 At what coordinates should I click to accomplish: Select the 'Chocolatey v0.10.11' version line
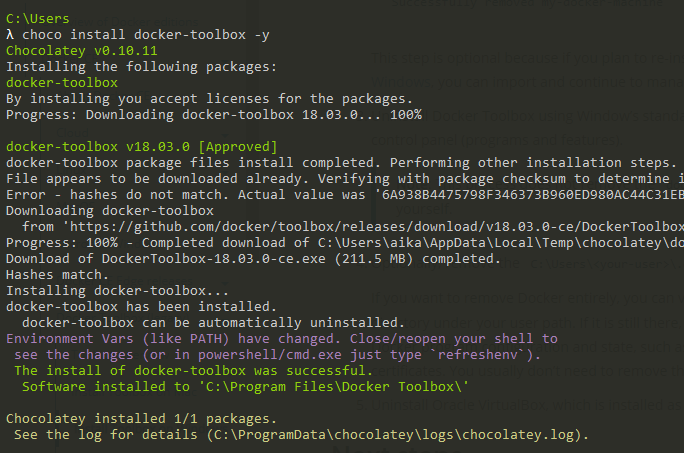click(82, 51)
